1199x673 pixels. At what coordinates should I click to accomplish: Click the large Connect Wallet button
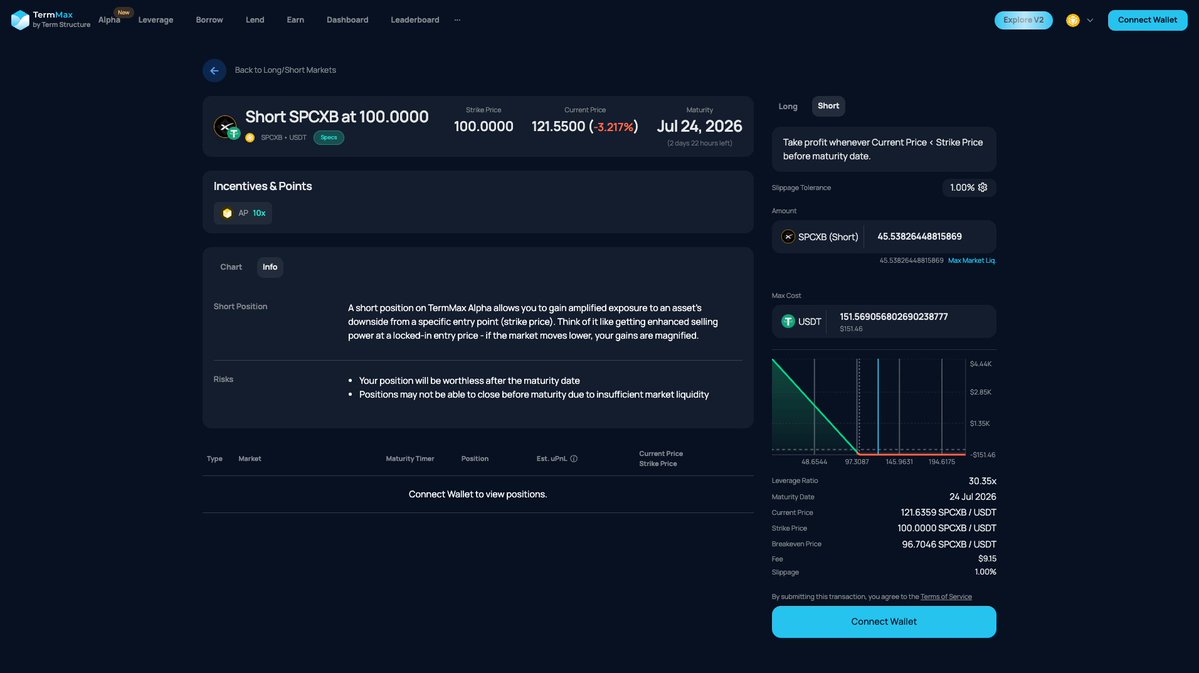883,622
